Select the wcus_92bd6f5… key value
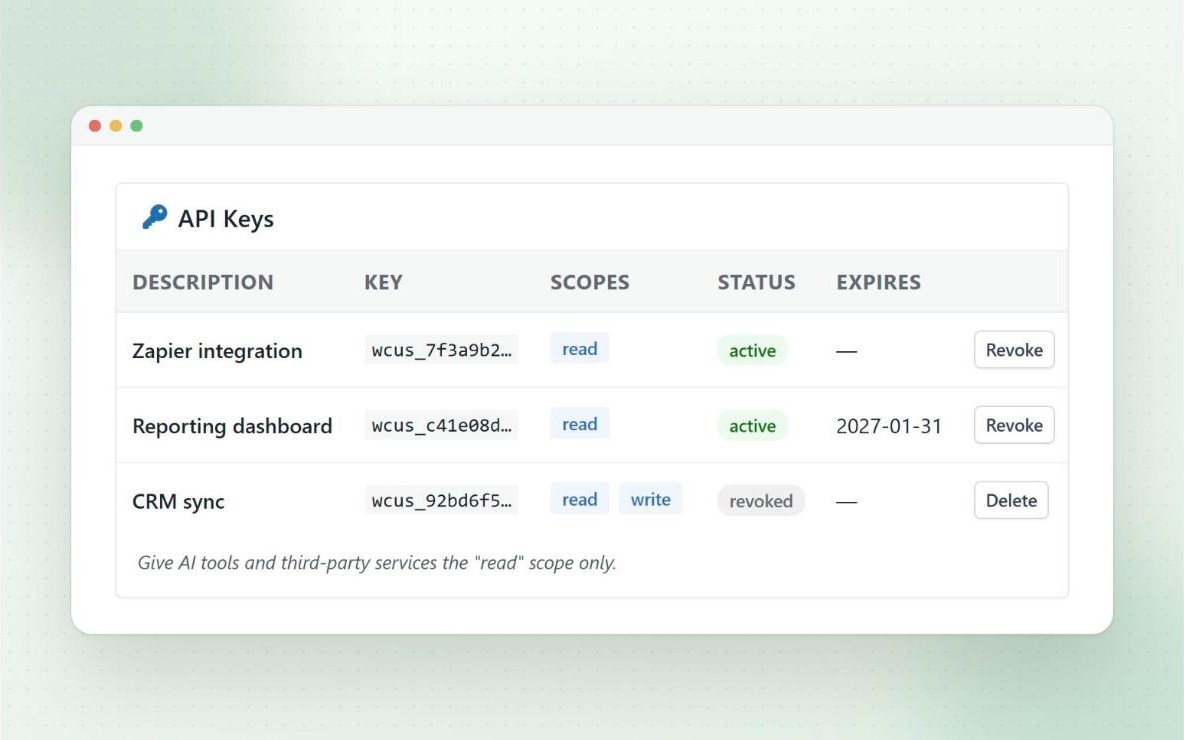Image resolution: width=1184 pixels, height=740 pixels. click(x=441, y=500)
